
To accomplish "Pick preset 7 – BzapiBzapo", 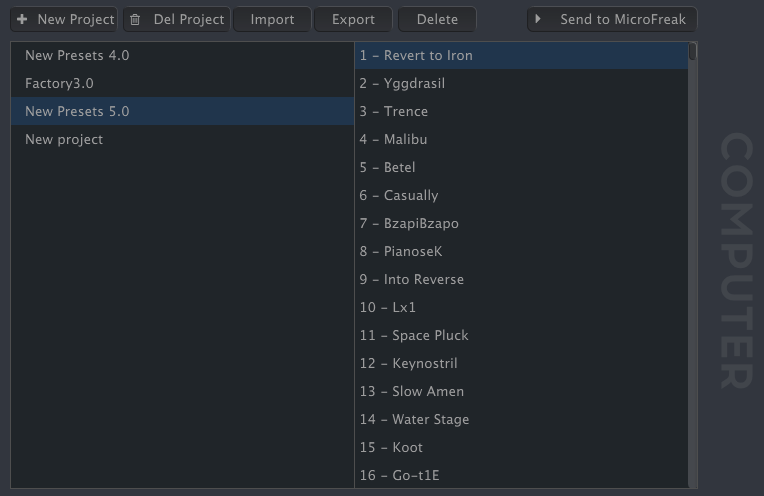I will pyautogui.click(x=521, y=223).
